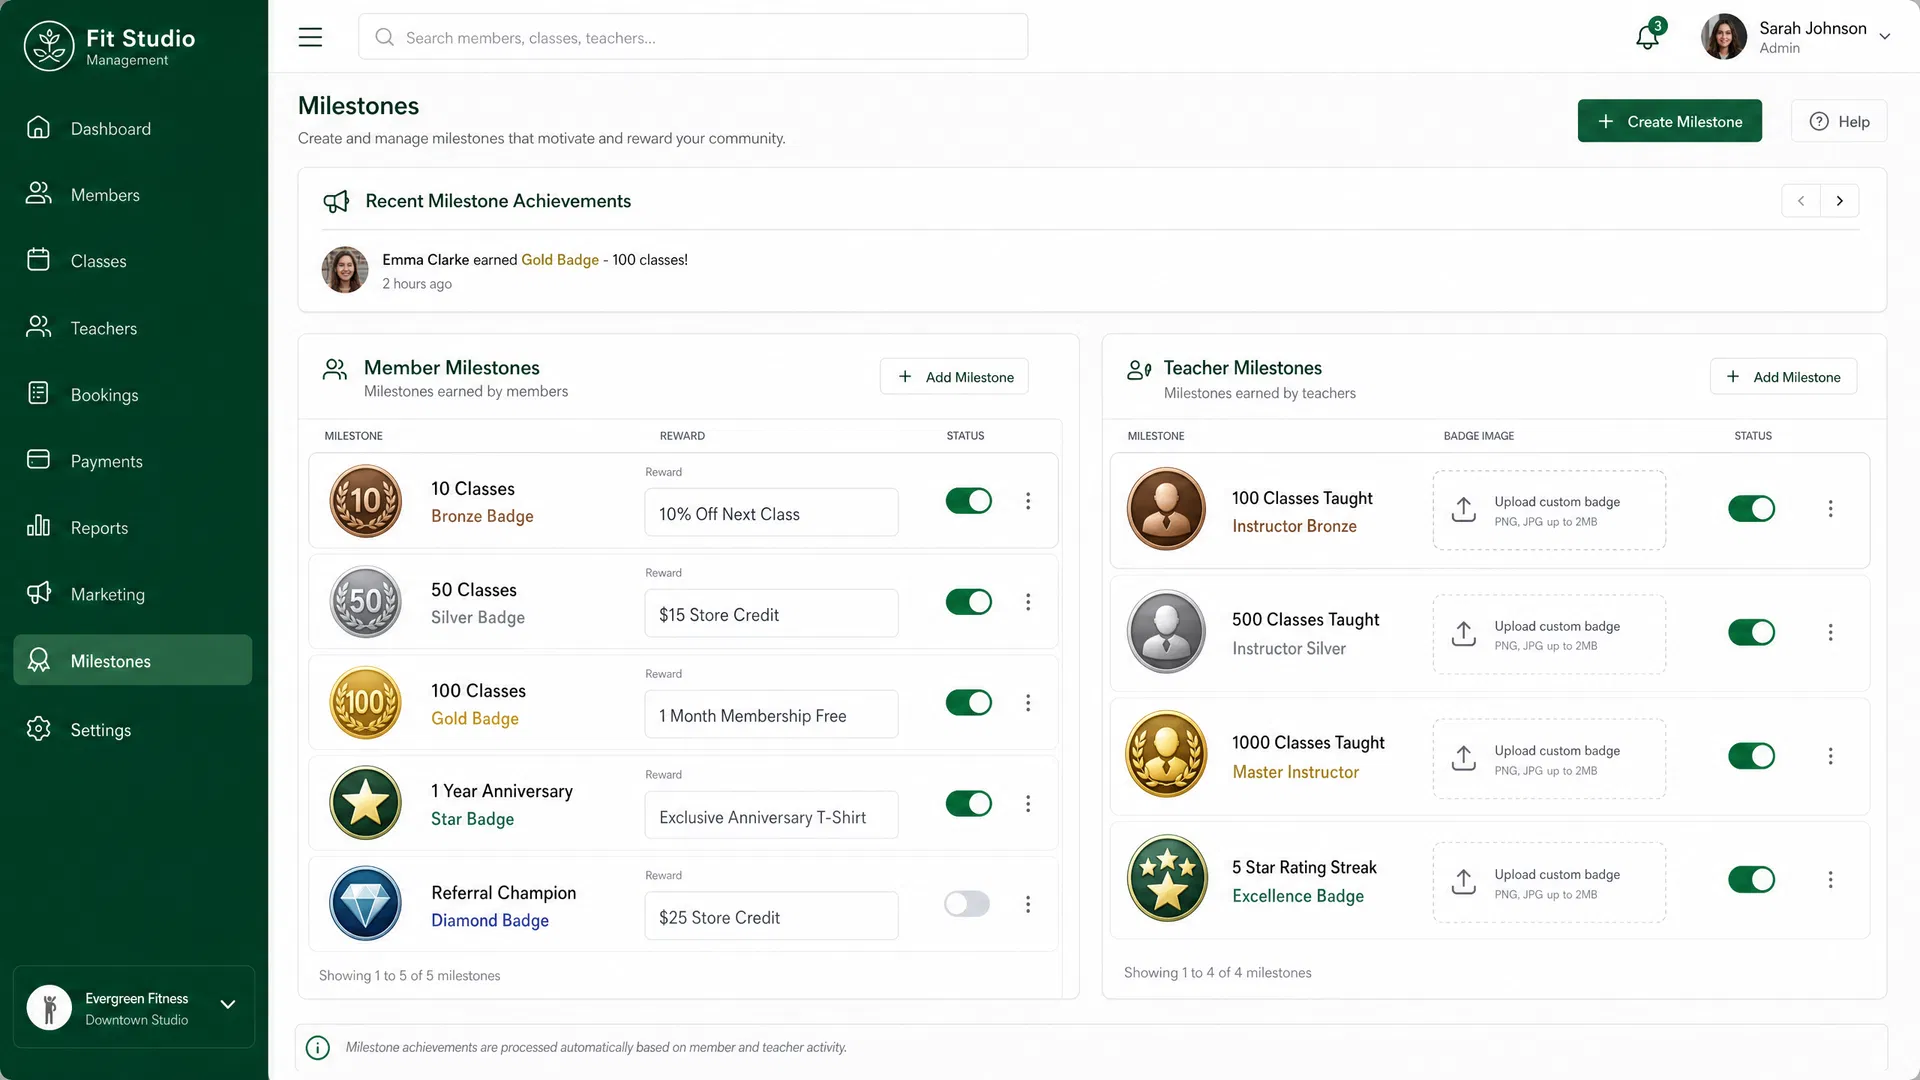Screen dimensions: 1920x1080
Task: Click upload icon for 100 Classes Taught
Action: (x=1464, y=509)
